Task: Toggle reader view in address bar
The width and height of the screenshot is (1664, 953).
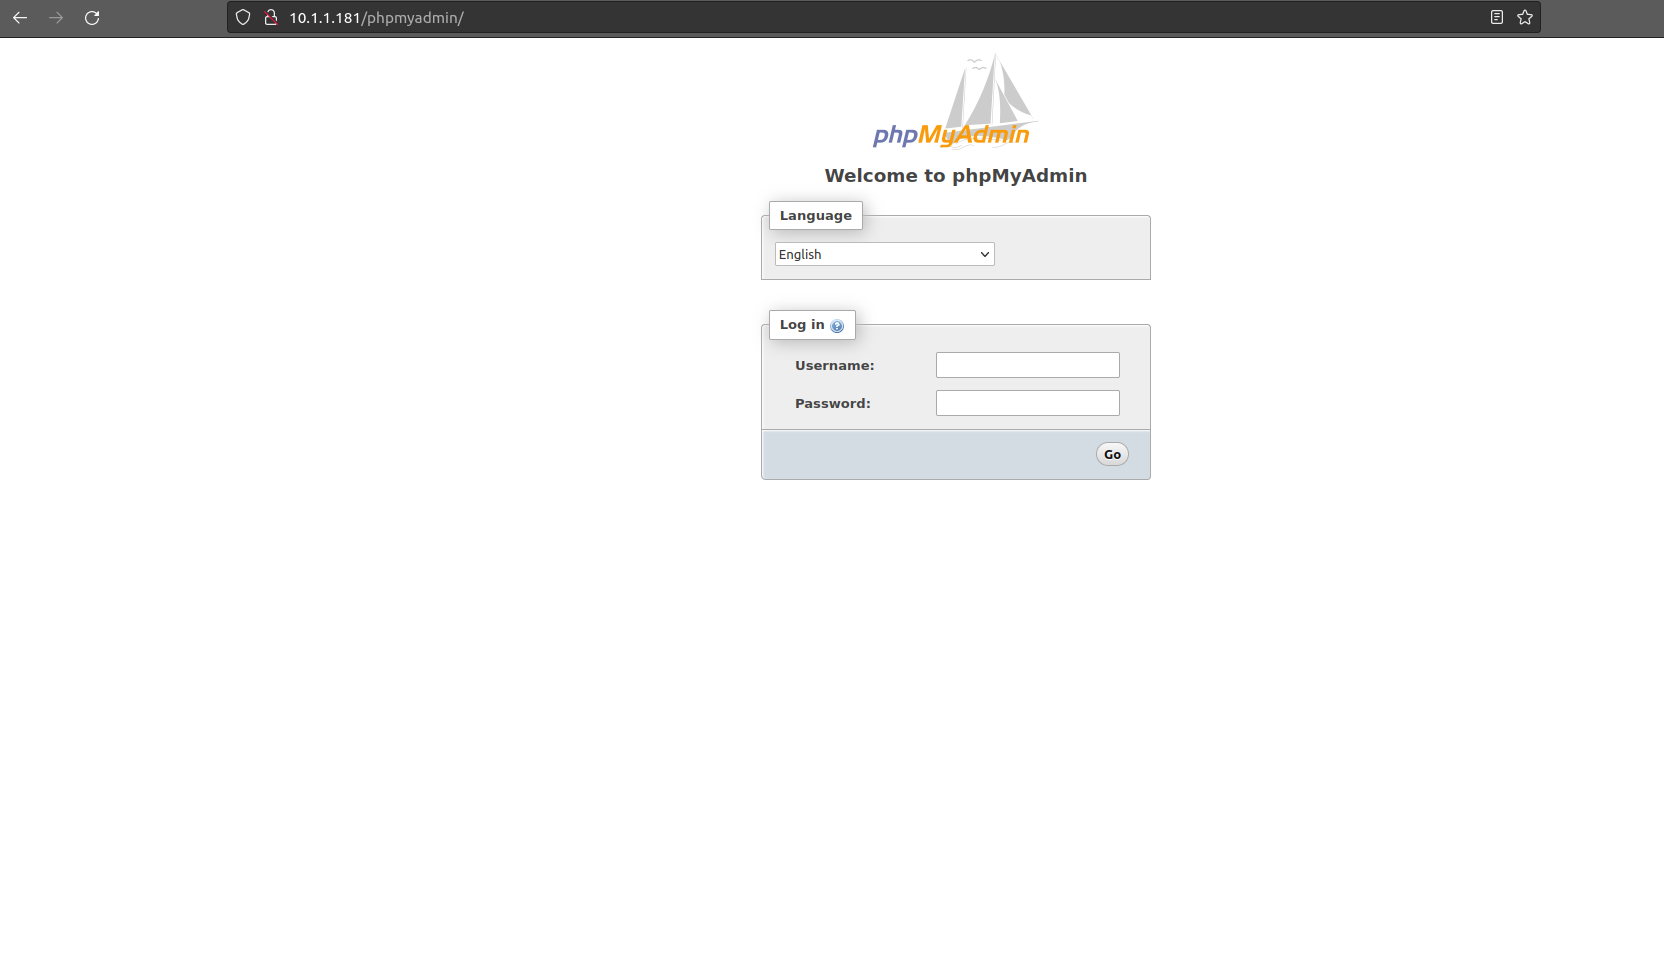Action: point(1497,18)
